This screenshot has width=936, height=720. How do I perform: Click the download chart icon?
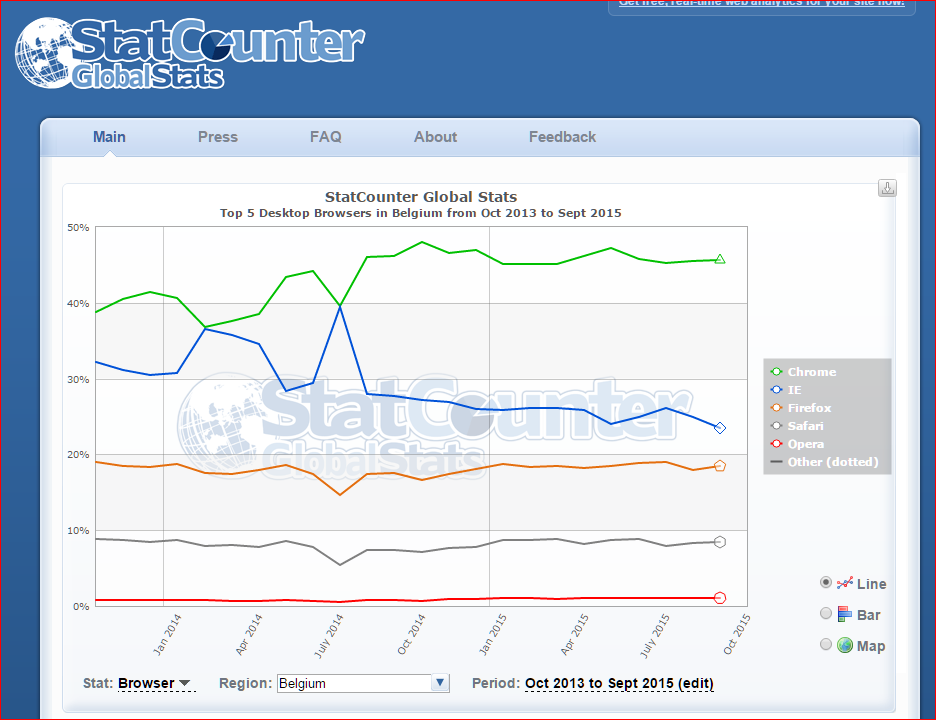[x=887, y=189]
